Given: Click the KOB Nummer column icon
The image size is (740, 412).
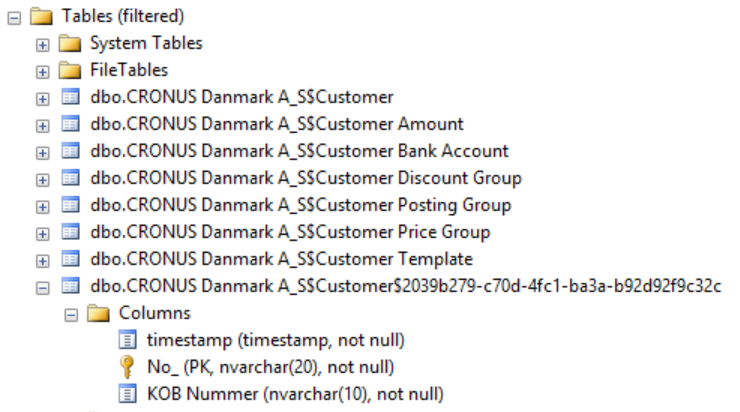Looking at the screenshot, I should [x=127, y=394].
